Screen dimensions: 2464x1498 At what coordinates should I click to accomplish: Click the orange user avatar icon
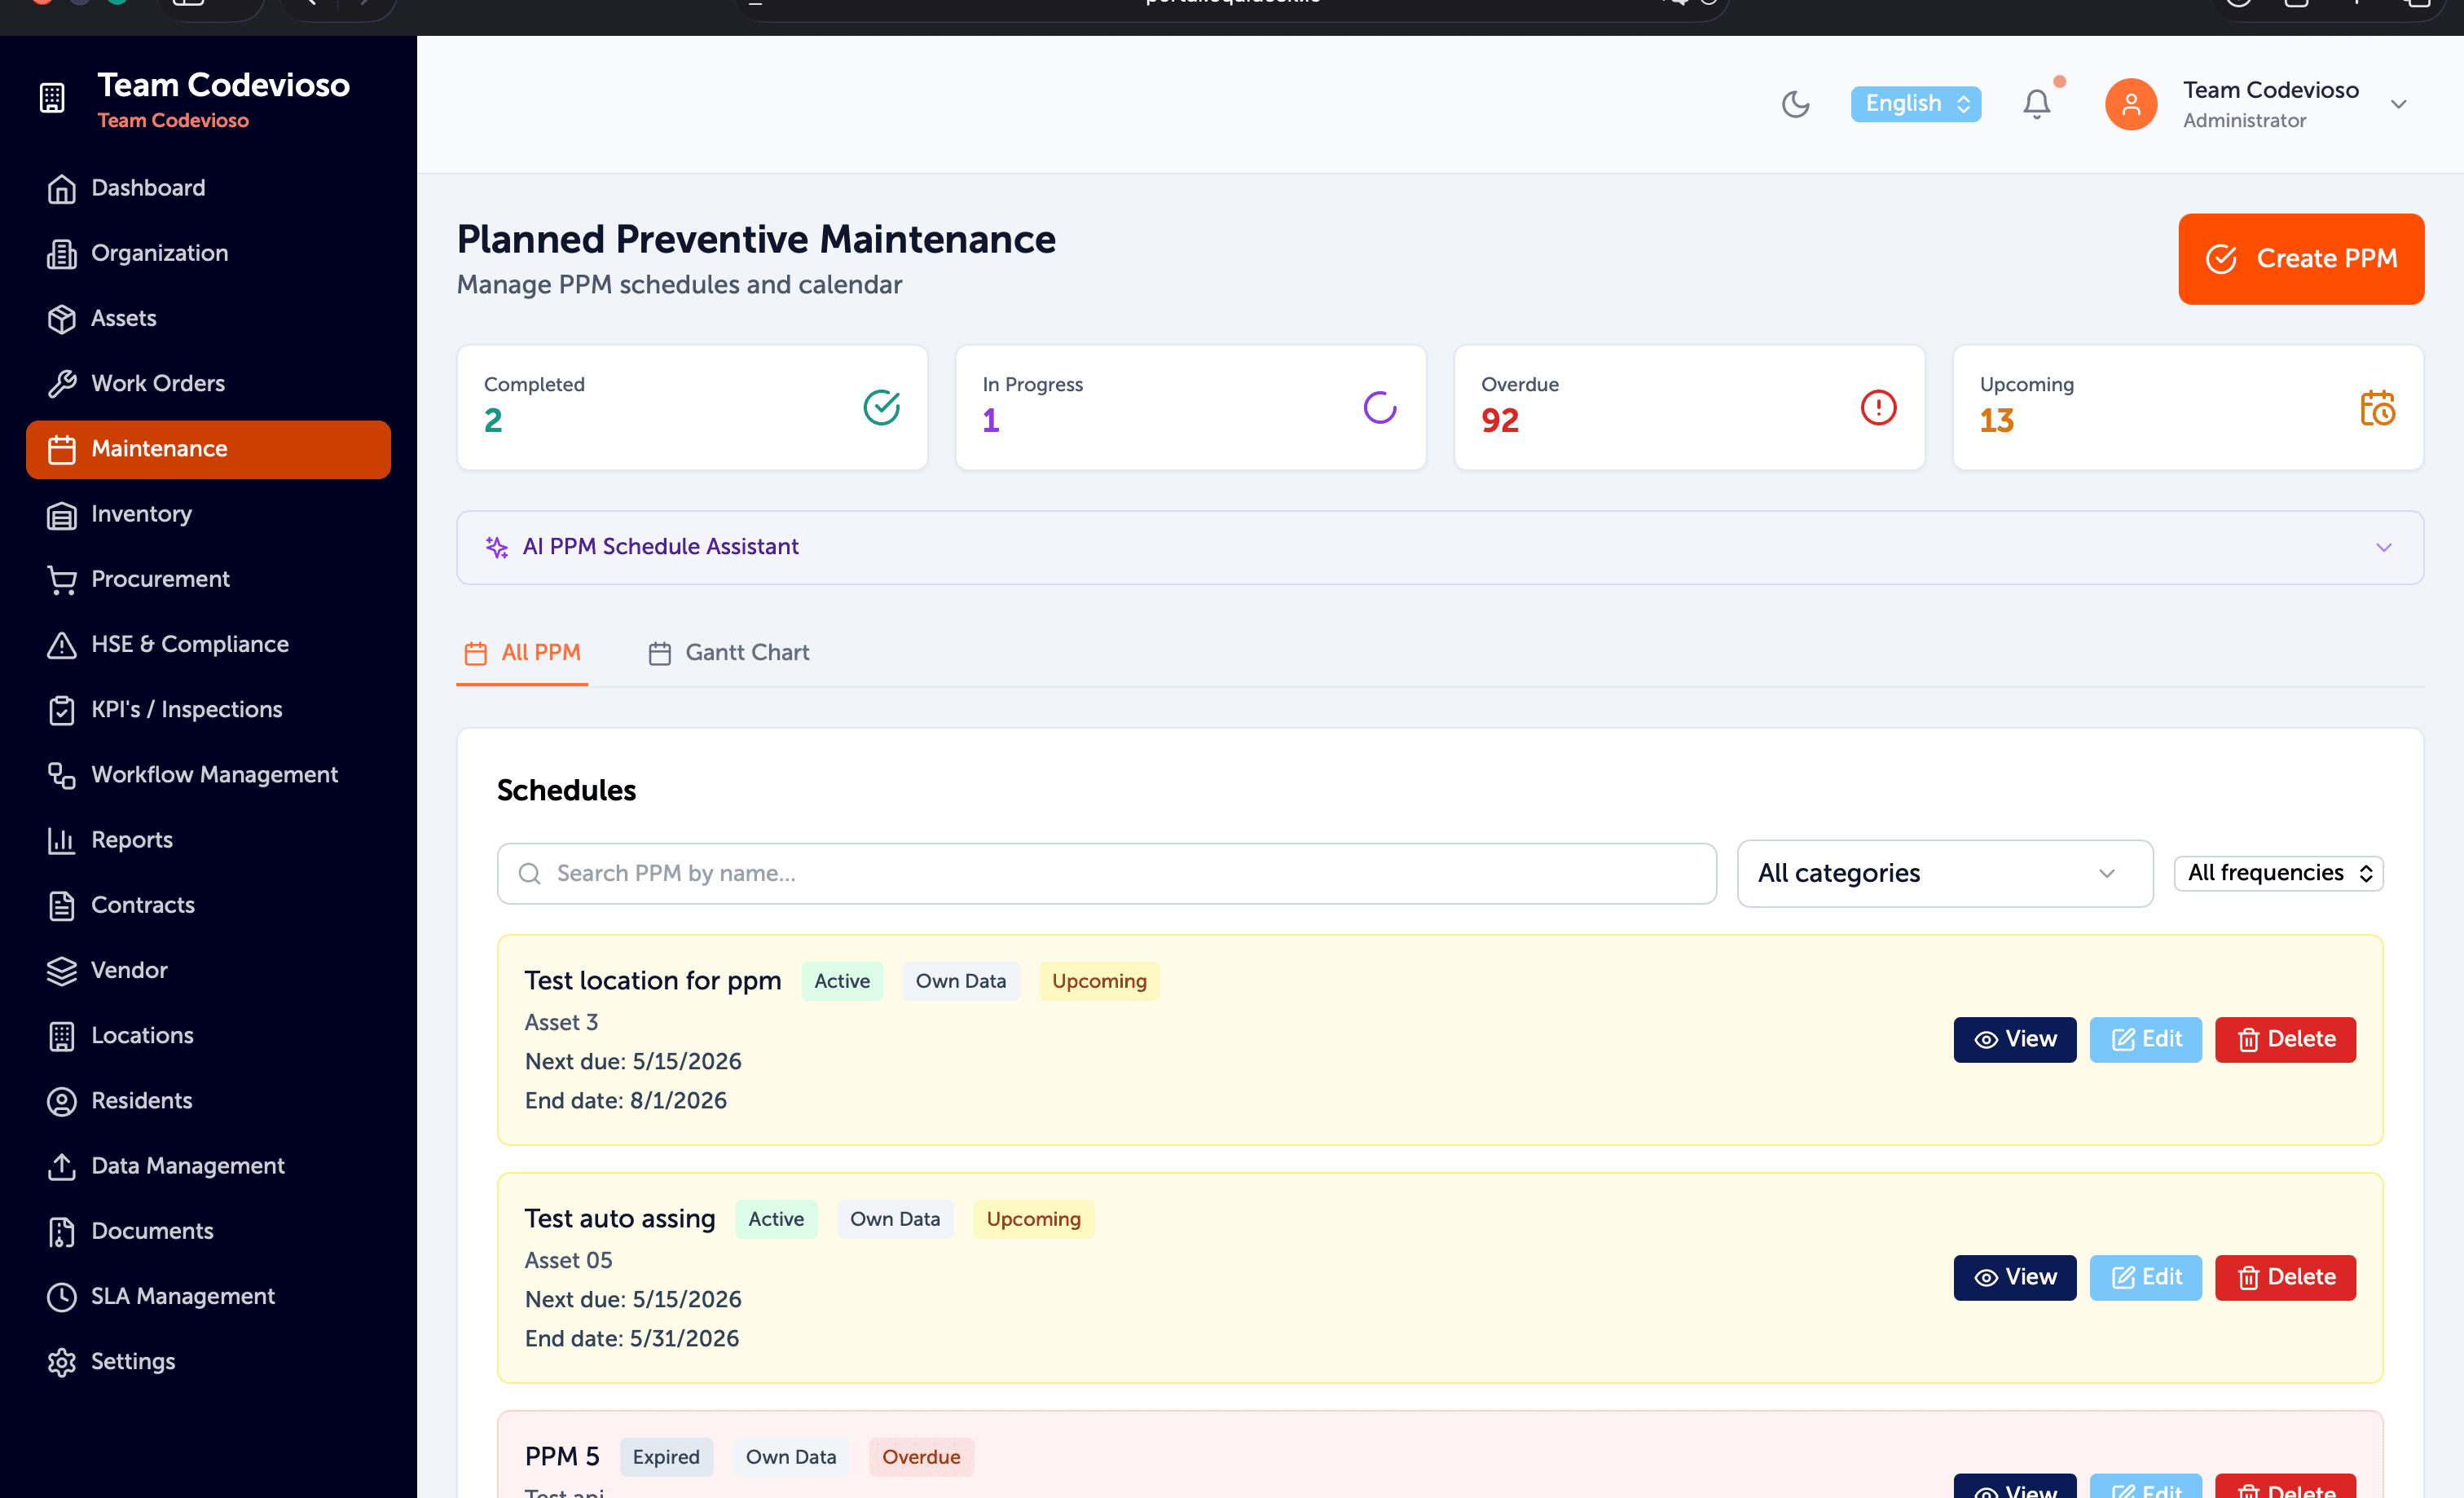(2131, 104)
